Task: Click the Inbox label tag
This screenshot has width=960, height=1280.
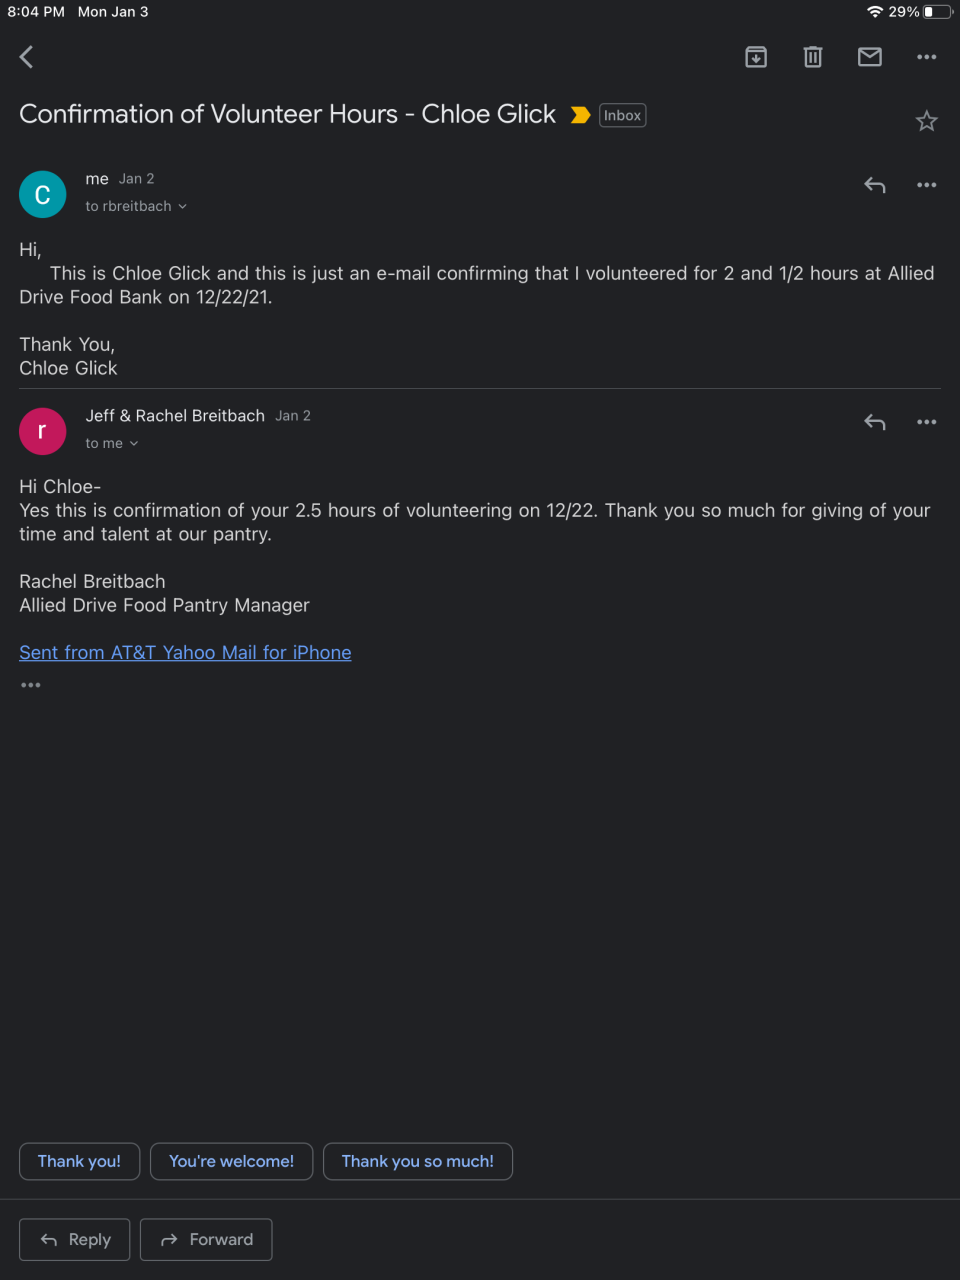Action: pyautogui.click(x=622, y=115)
